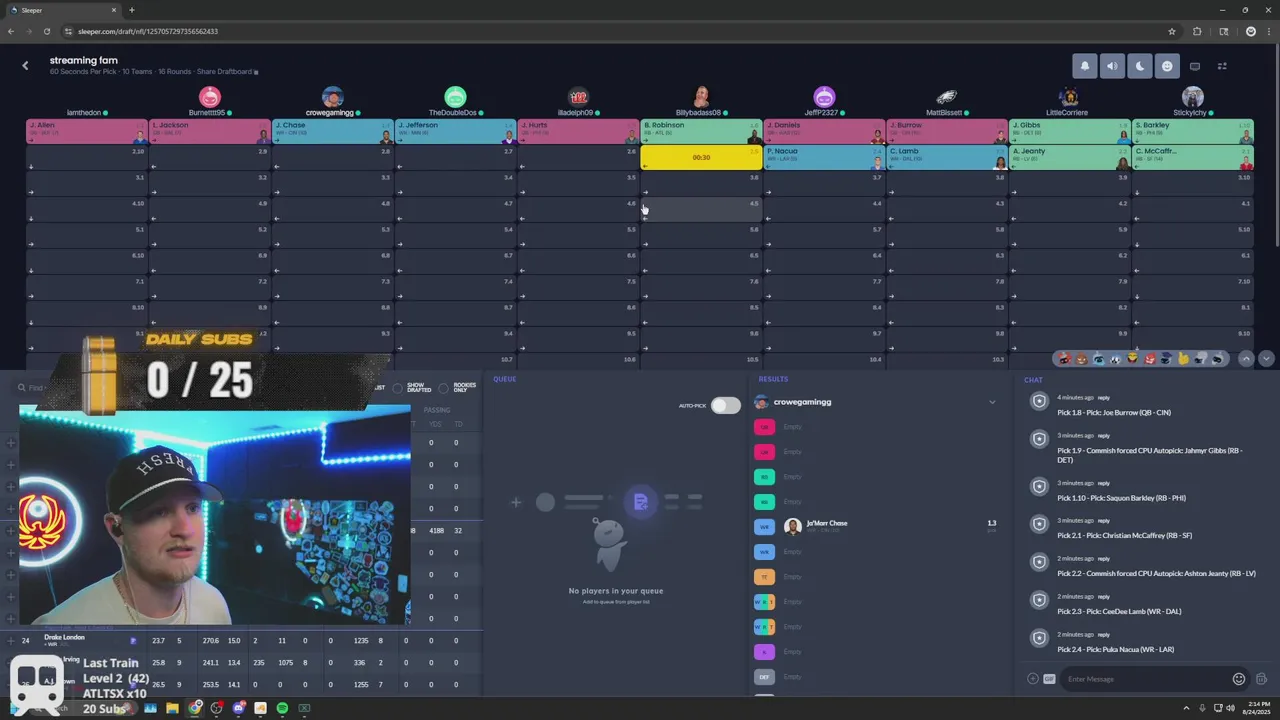Screen dimensions: 1280x720
Task: Open browser extensions puzzle icon
Action: tap(1197, 31)
